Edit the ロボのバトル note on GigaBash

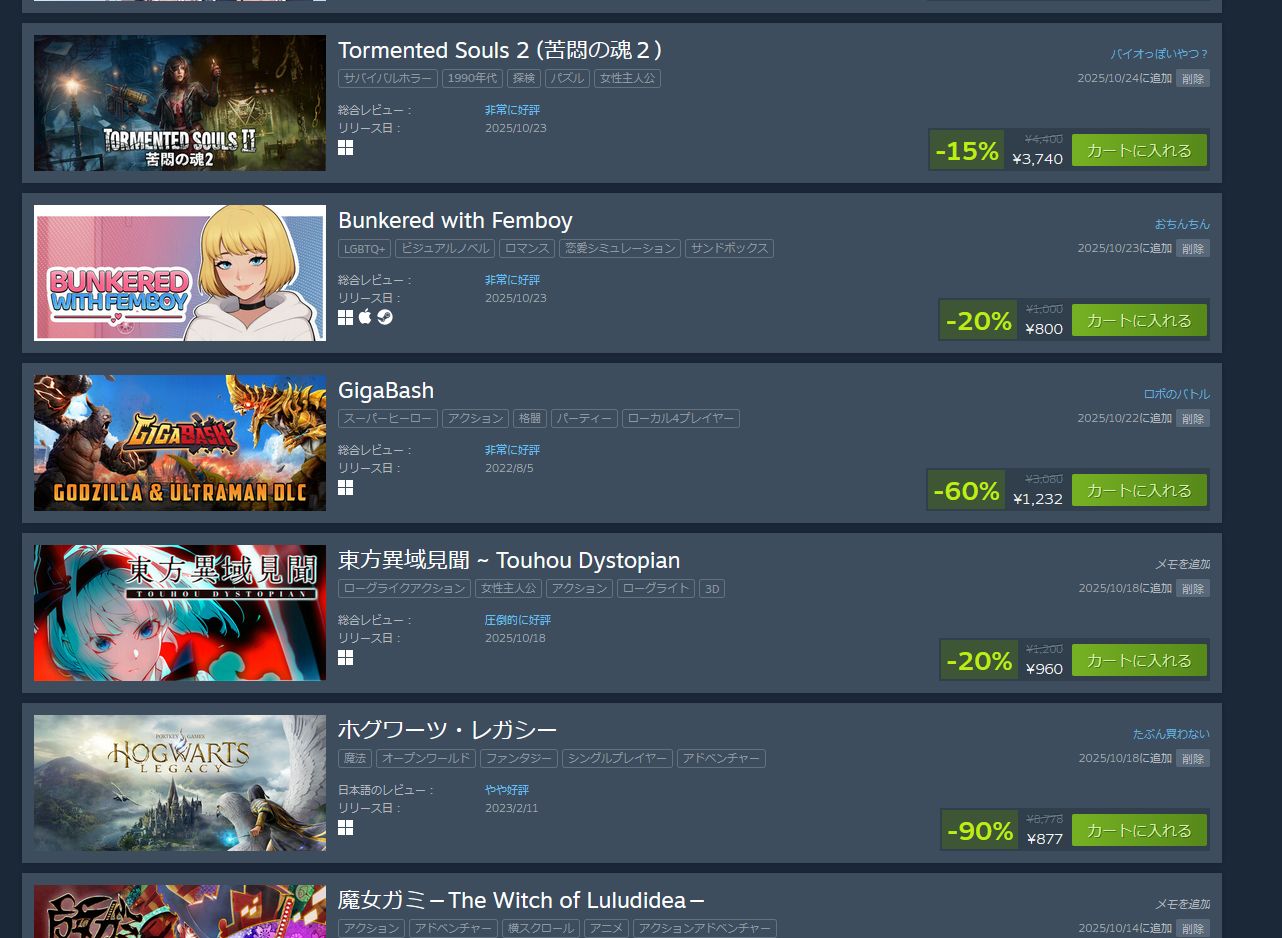click(1176, 394)
